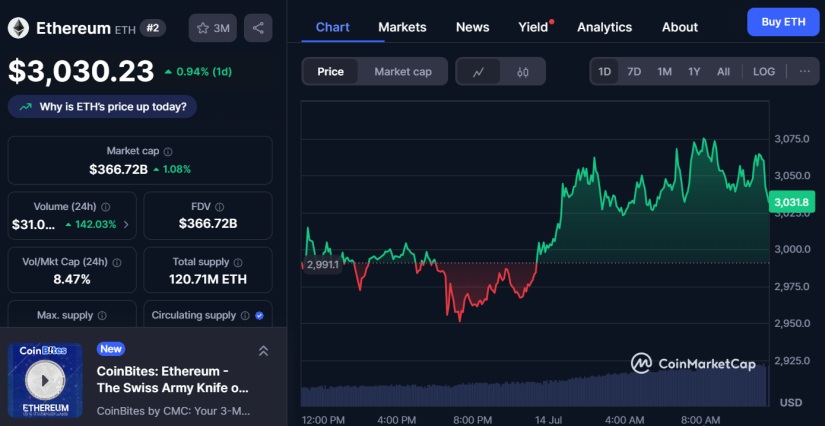Image resolution: width=825 pixels, height=426 pixels.
Task: Select the All time range
Action: [723, 72]
